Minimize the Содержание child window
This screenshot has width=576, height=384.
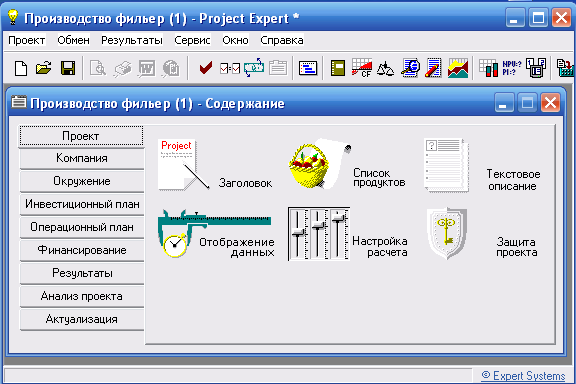tap(504, 103)
